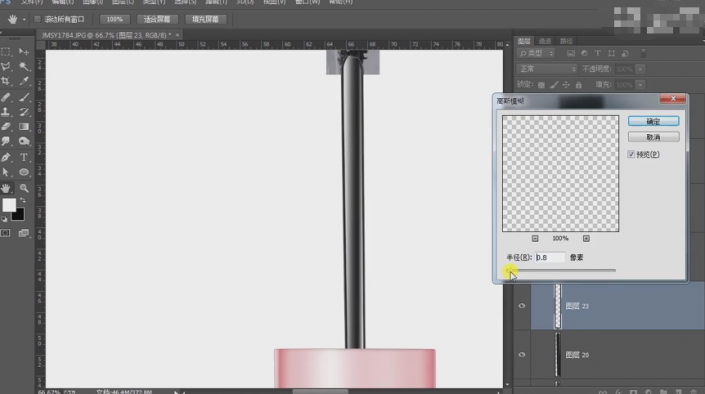
Task: Select the Zoom tool
Action: point(24,188)
